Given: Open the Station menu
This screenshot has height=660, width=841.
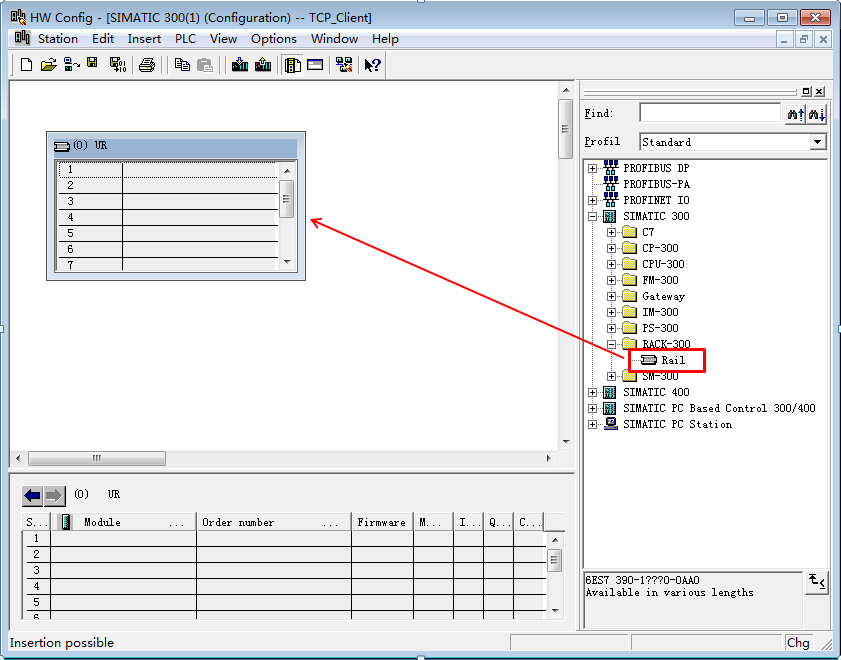Looking at the screenshot, I should pos(57,39).
